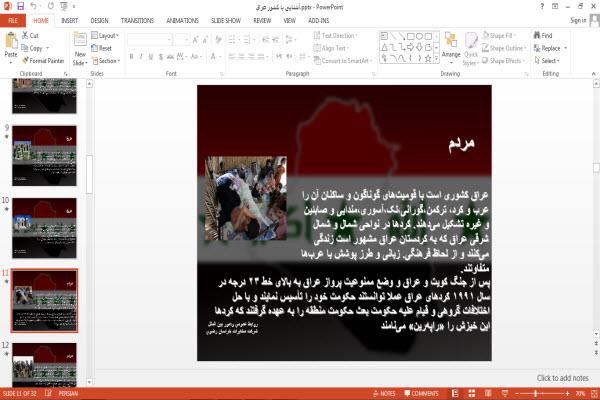Image resolution: width=600 pixels, height=400 pixels.
Task: Start Slide Show from status bar icon
Action: click(x=505, y=393)
